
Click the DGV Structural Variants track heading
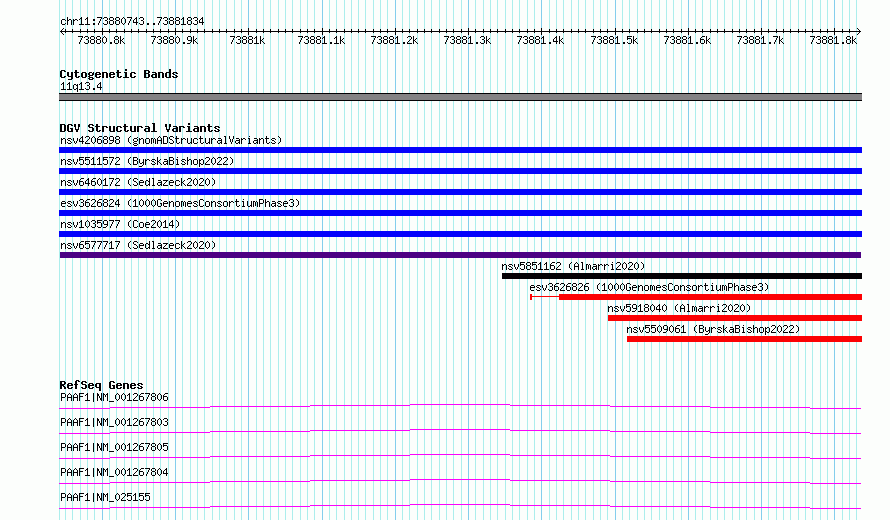(x=140, y=128)
